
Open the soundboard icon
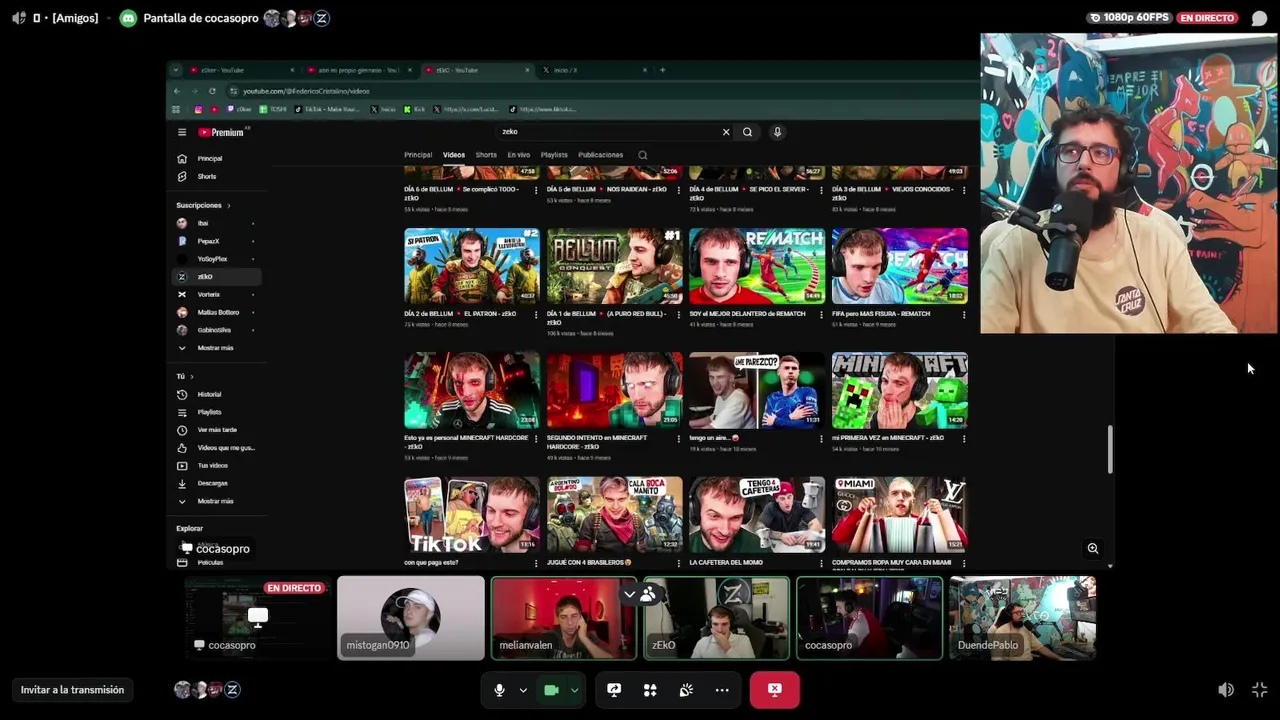coord(686,690)
